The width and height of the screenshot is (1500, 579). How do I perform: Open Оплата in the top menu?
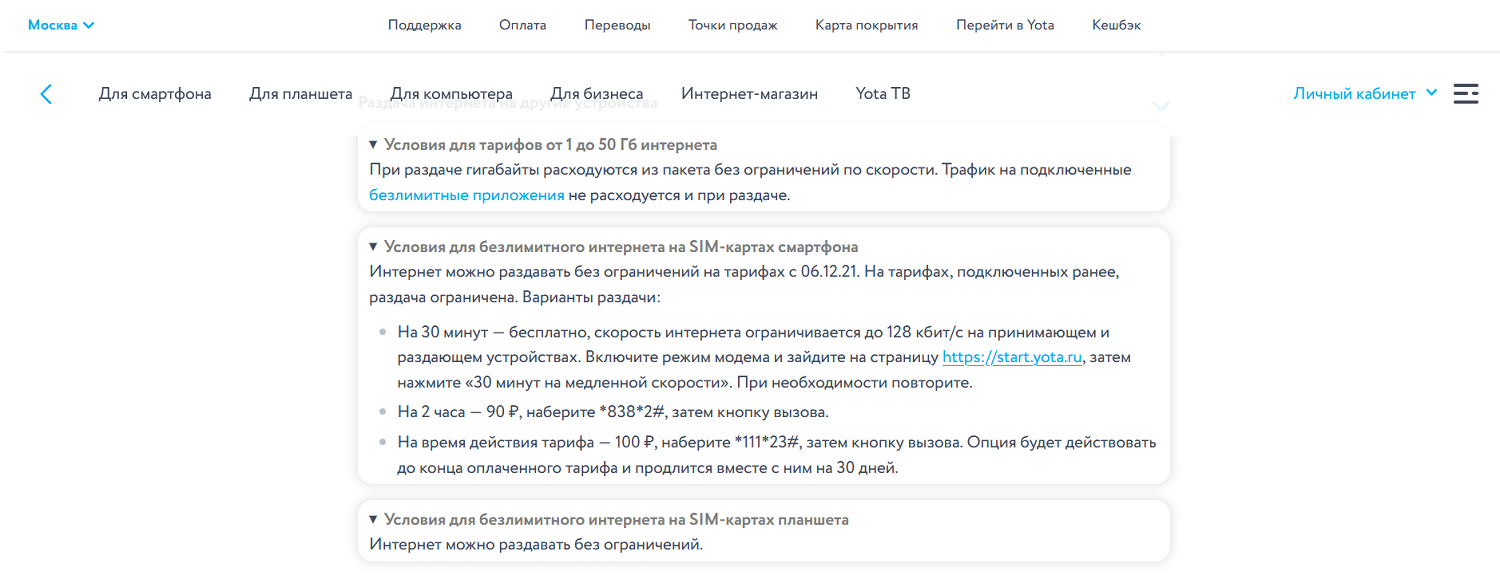click(x=523, y=25)
